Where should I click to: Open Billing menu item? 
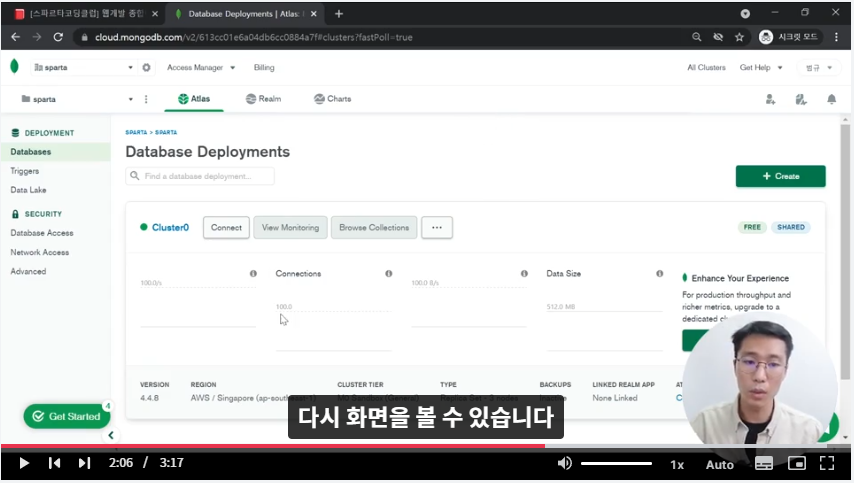tap(264, 68)
